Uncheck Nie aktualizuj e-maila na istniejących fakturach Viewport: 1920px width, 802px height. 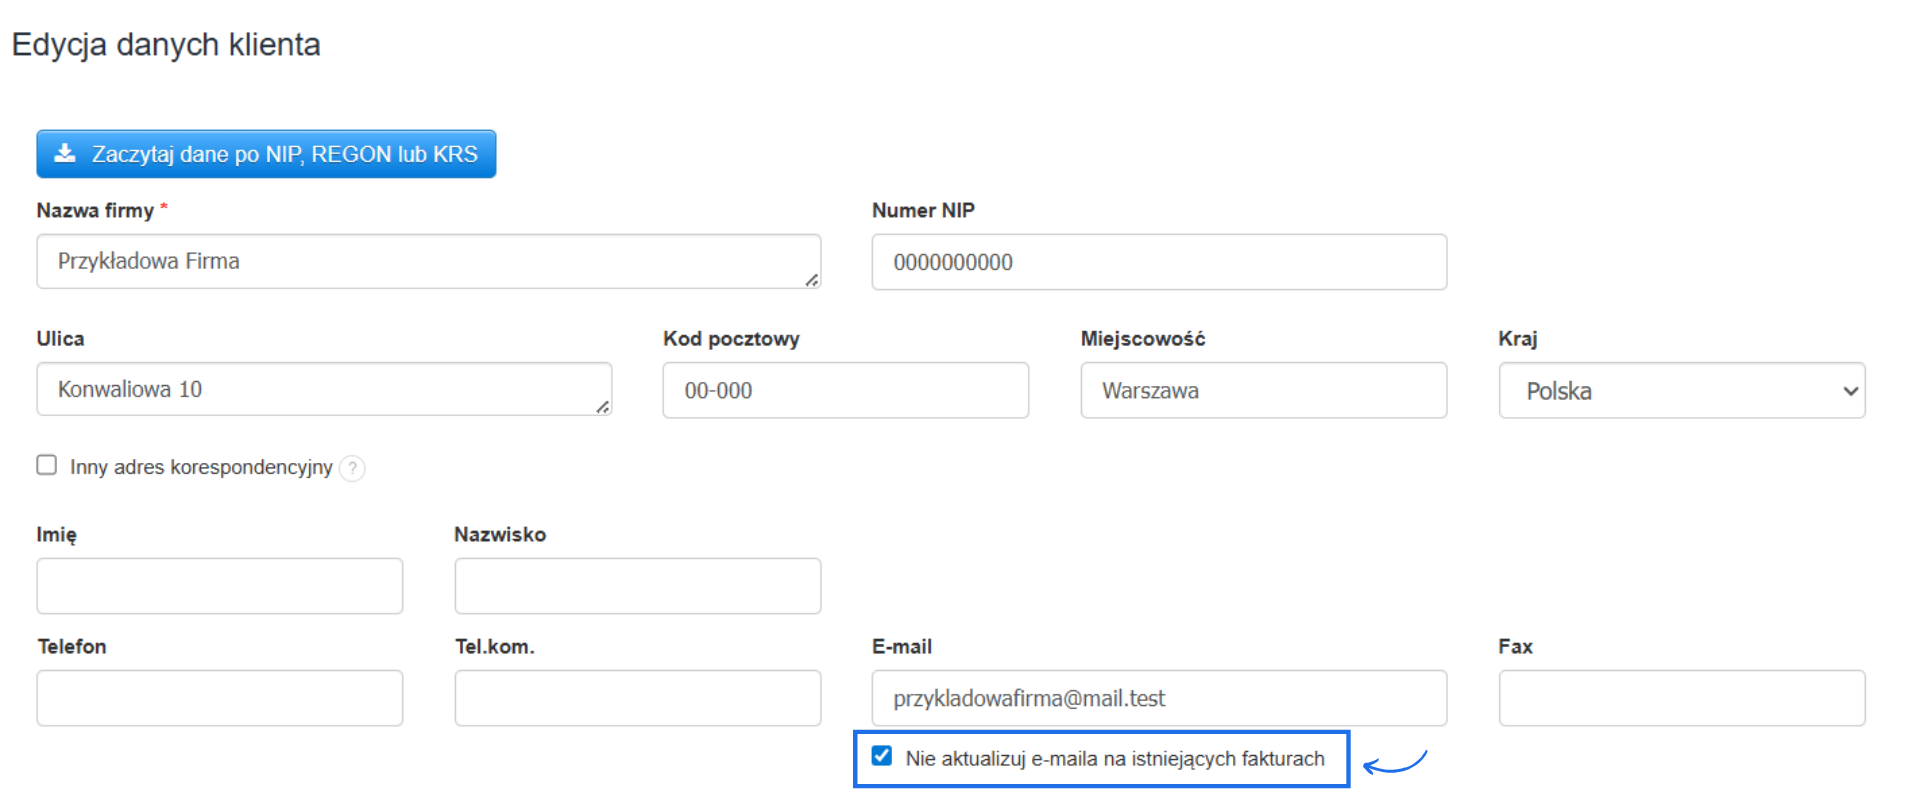pos(882,756)
